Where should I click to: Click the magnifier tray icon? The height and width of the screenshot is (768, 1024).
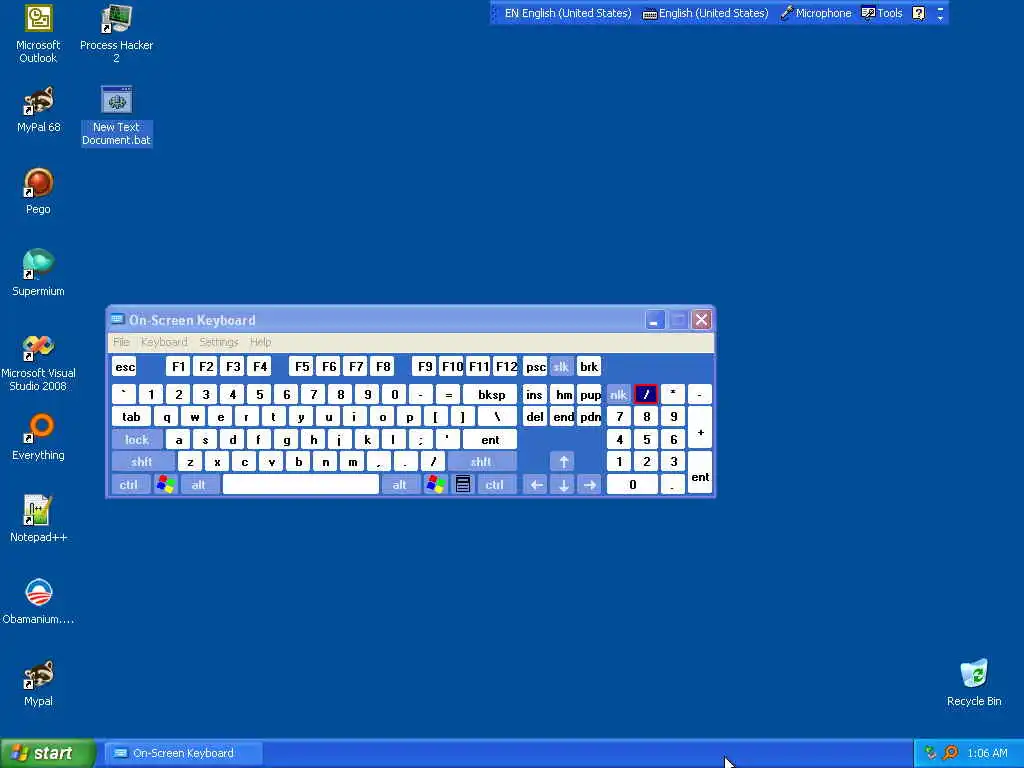pyautogui.click(x=950, y=753)
